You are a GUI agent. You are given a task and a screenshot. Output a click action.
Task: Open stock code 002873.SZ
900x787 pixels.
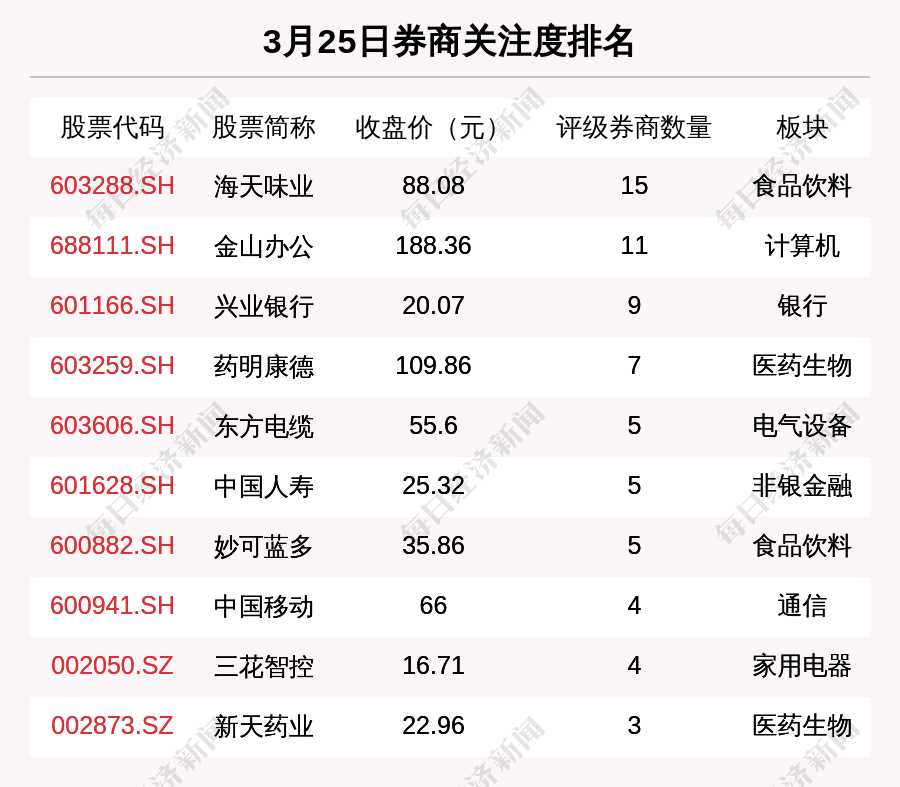coord(112,726)
